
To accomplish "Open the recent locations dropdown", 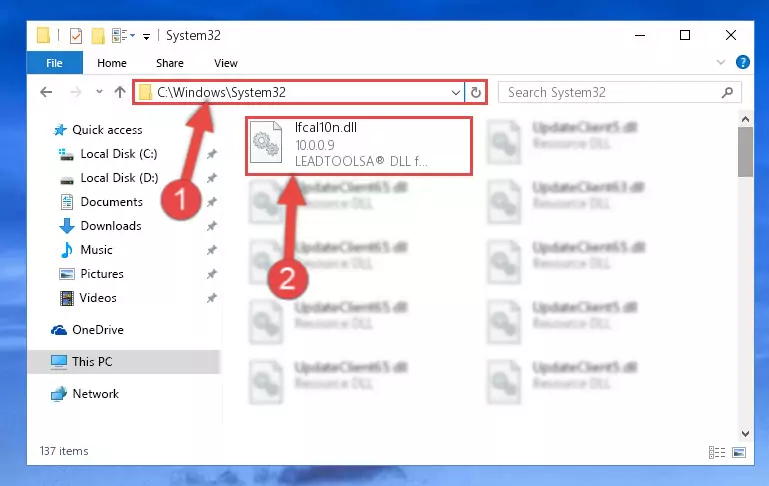I will (x=100, y=92).
